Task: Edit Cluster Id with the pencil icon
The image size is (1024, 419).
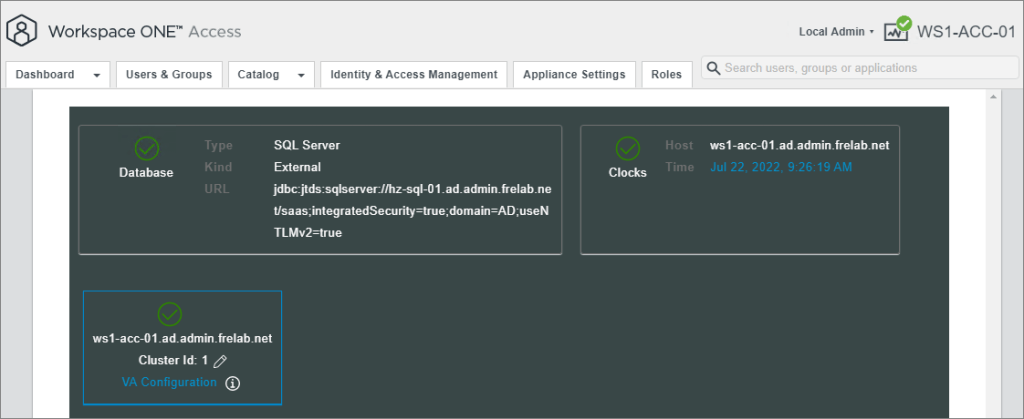Action: (221, 361)
